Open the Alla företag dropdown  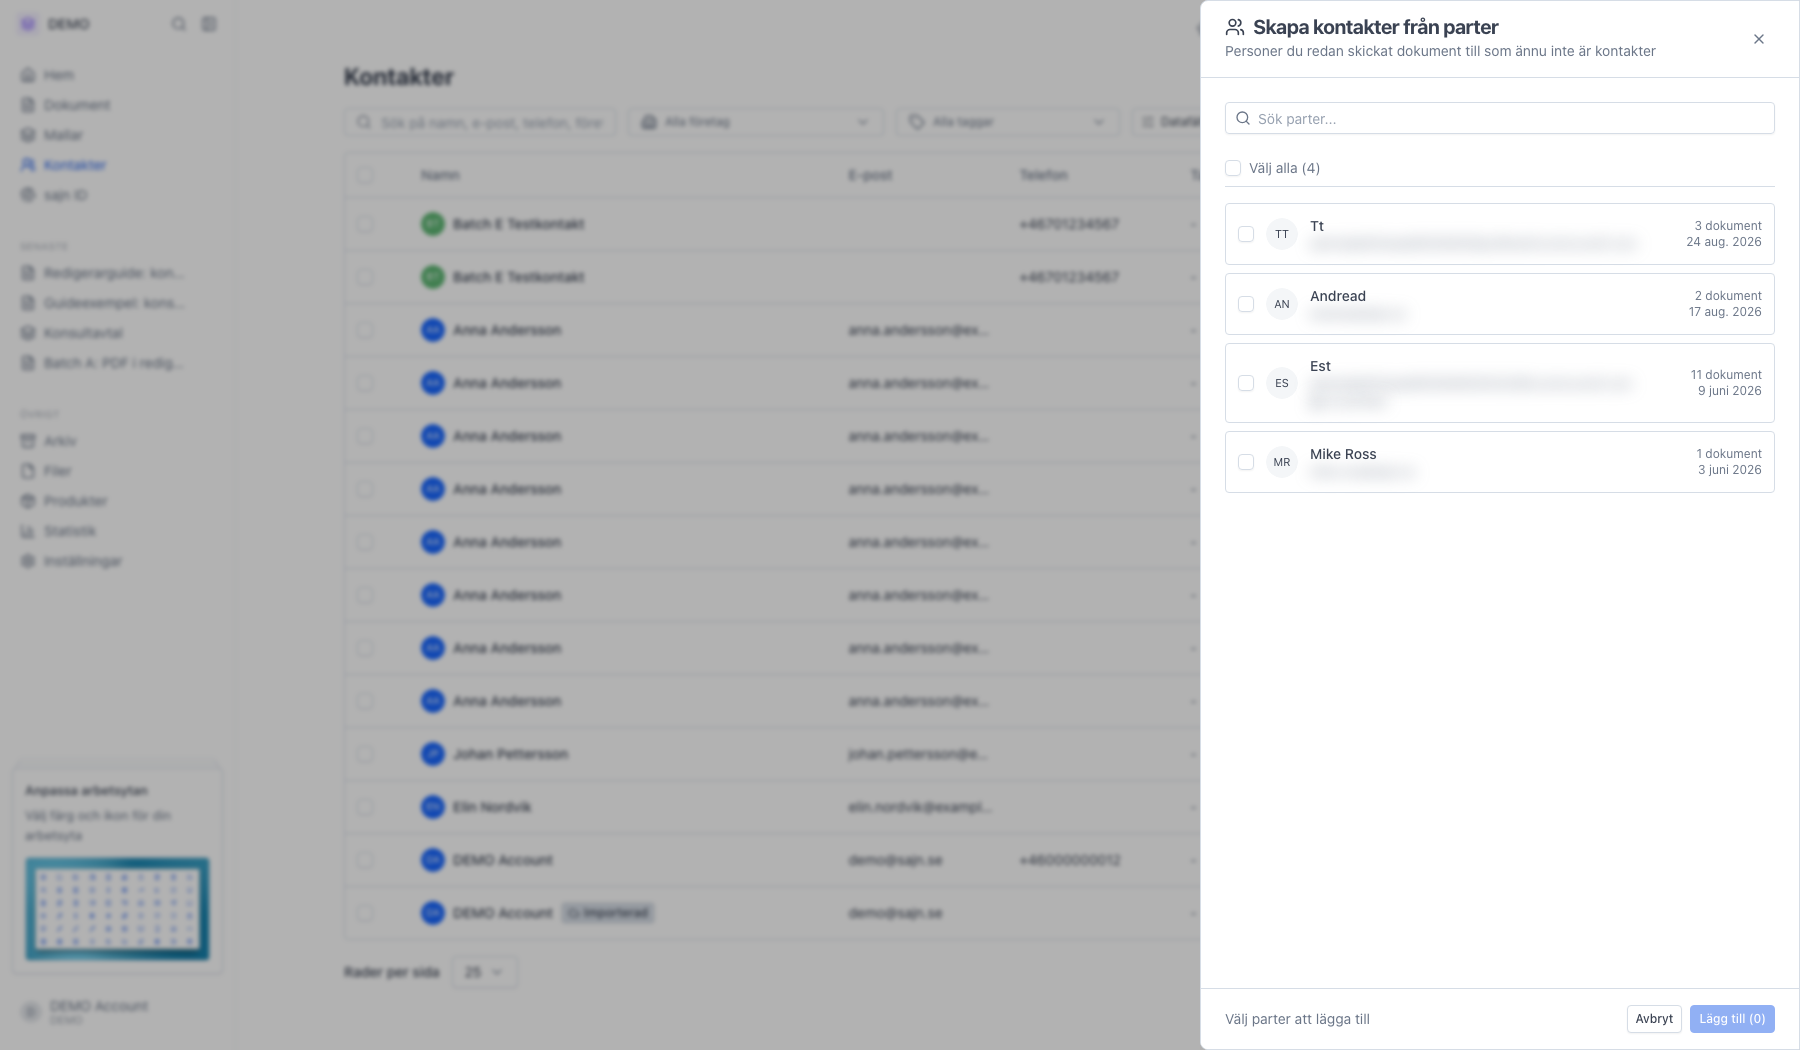point(756,122)
